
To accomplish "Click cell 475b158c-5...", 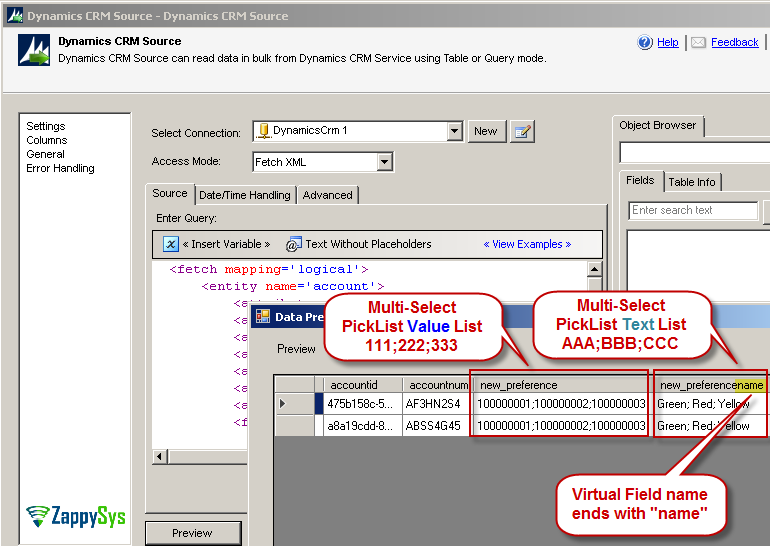I will click(x=363, y=404).
